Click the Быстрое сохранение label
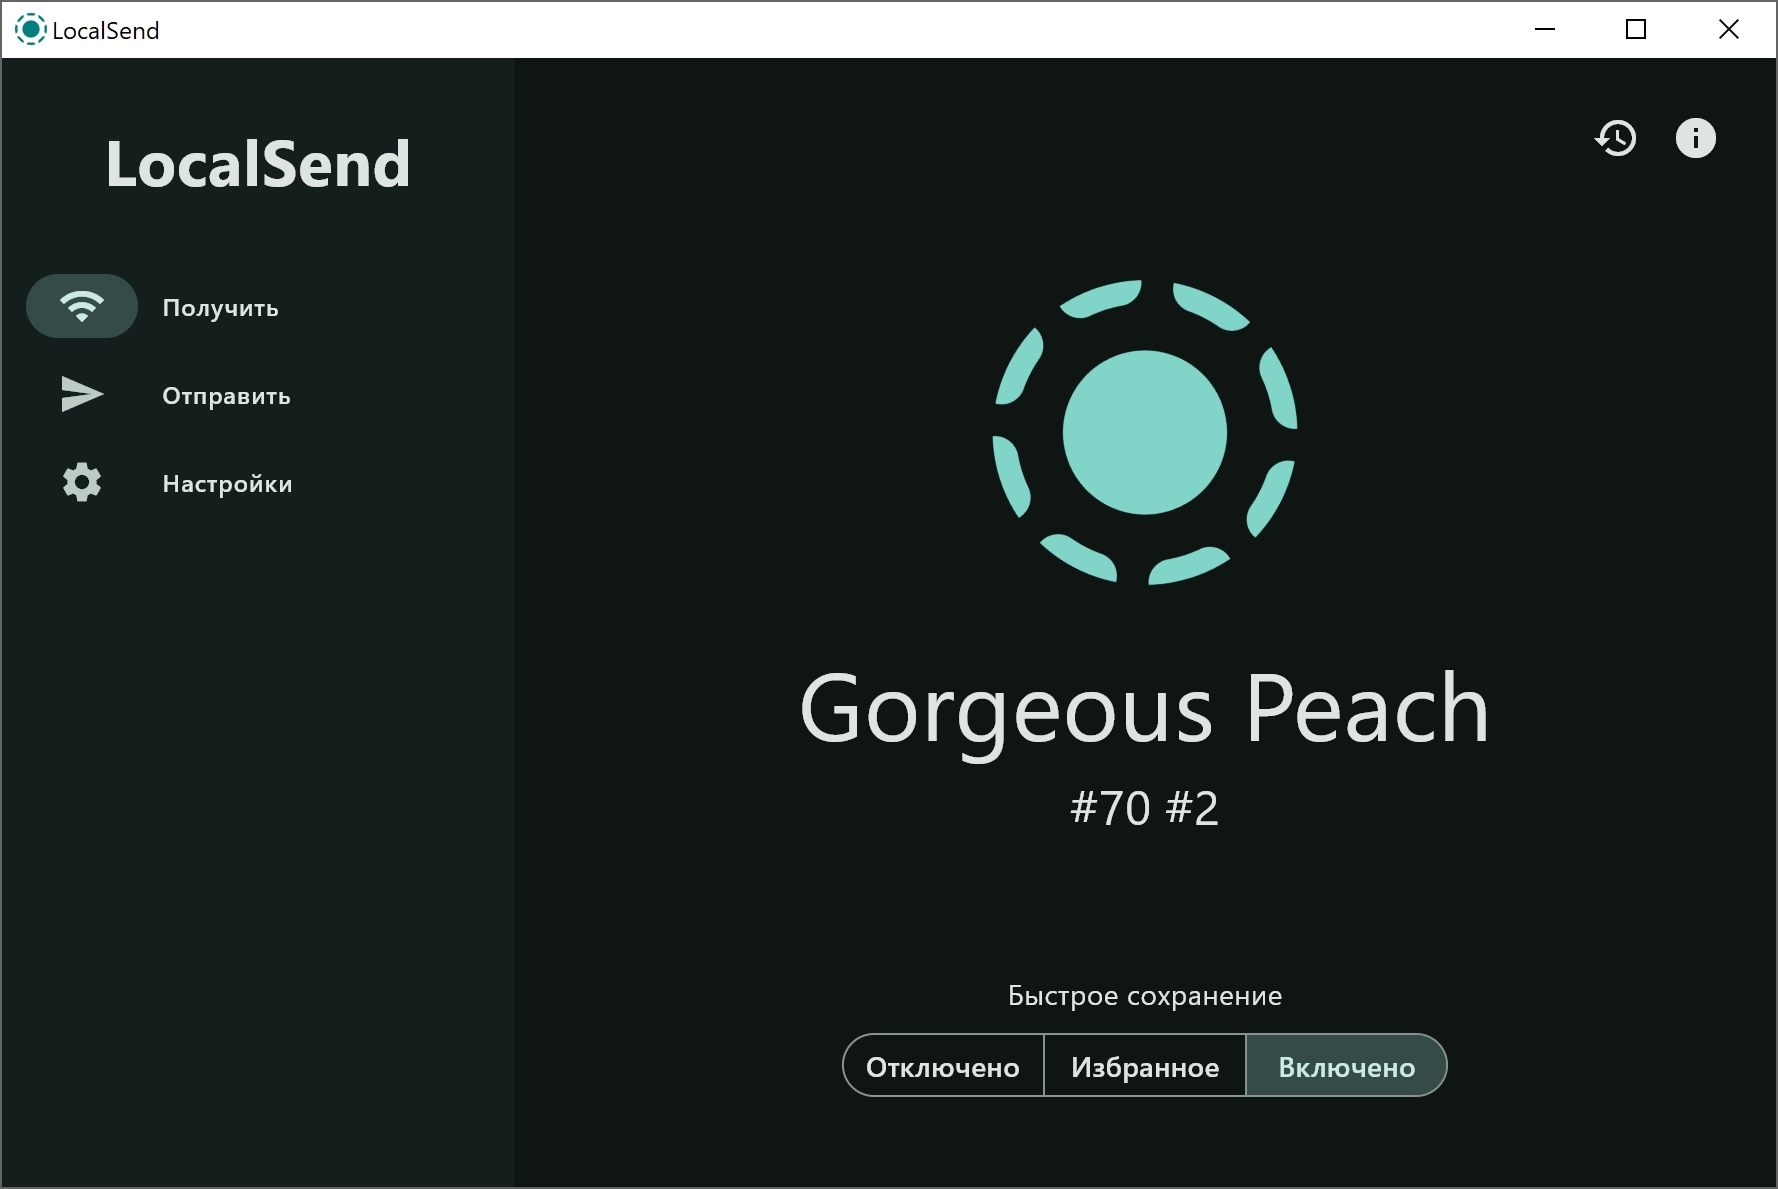Screen dimensions: 1778x1189 [x=1145, y=996]
